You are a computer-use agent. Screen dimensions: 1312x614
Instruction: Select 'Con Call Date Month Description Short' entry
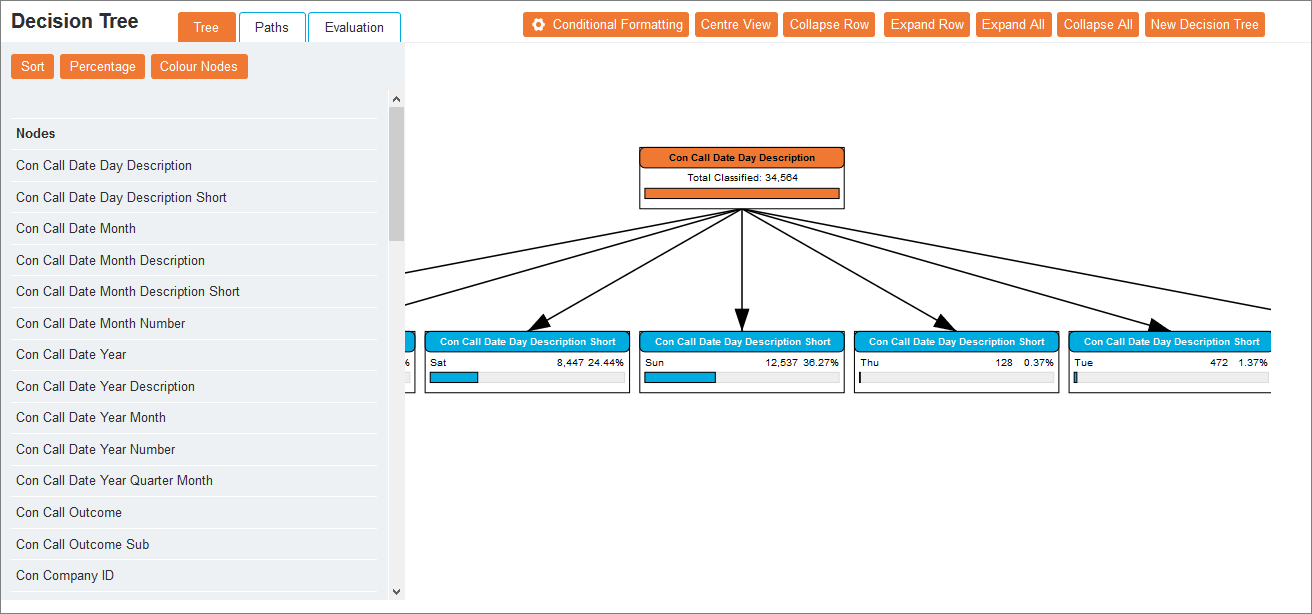[196, 292]
